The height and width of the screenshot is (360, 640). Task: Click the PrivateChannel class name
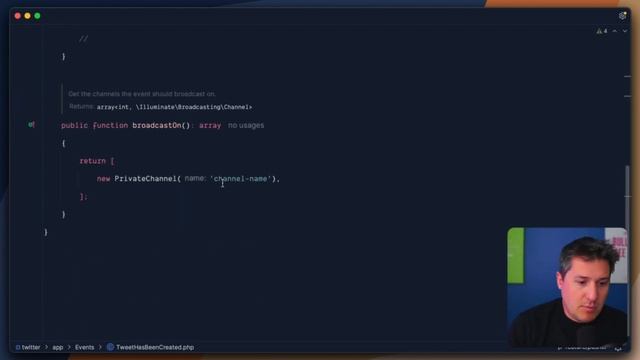tap(145, 178)
